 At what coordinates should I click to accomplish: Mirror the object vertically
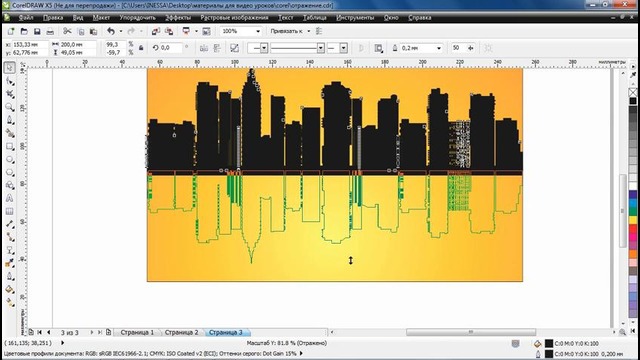tap(217, 48)
